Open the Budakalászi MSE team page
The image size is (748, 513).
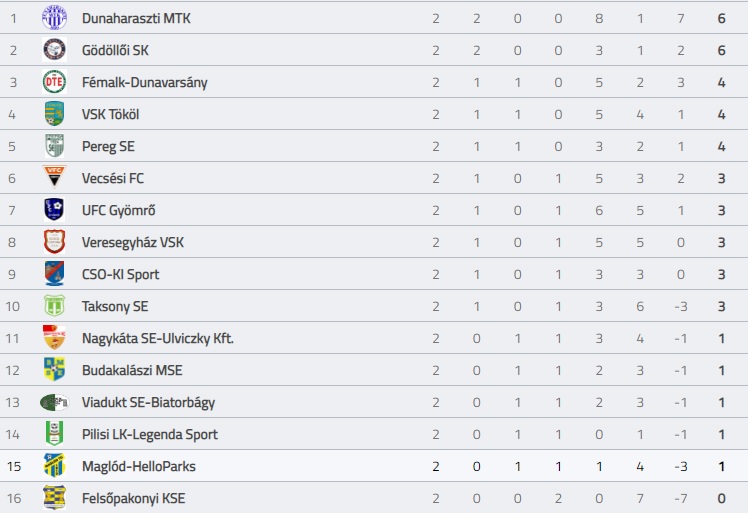coord(132,370)
